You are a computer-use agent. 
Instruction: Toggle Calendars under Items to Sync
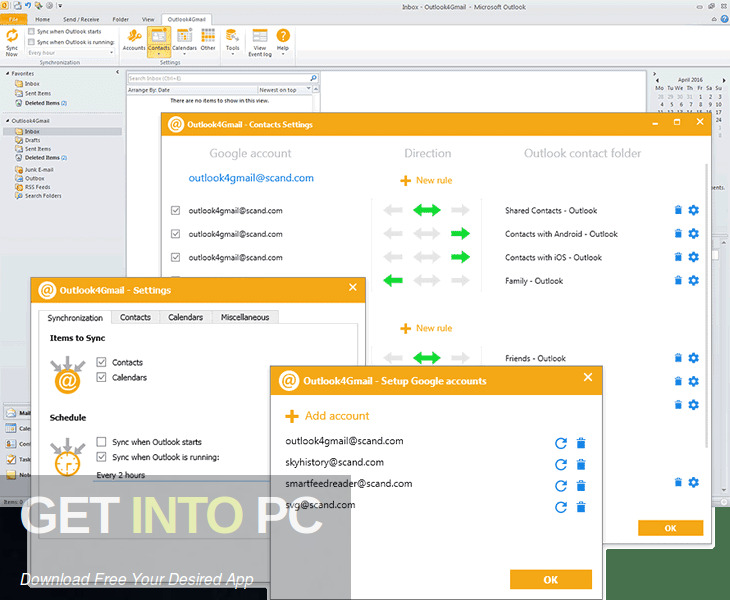(x=101, y=377)
